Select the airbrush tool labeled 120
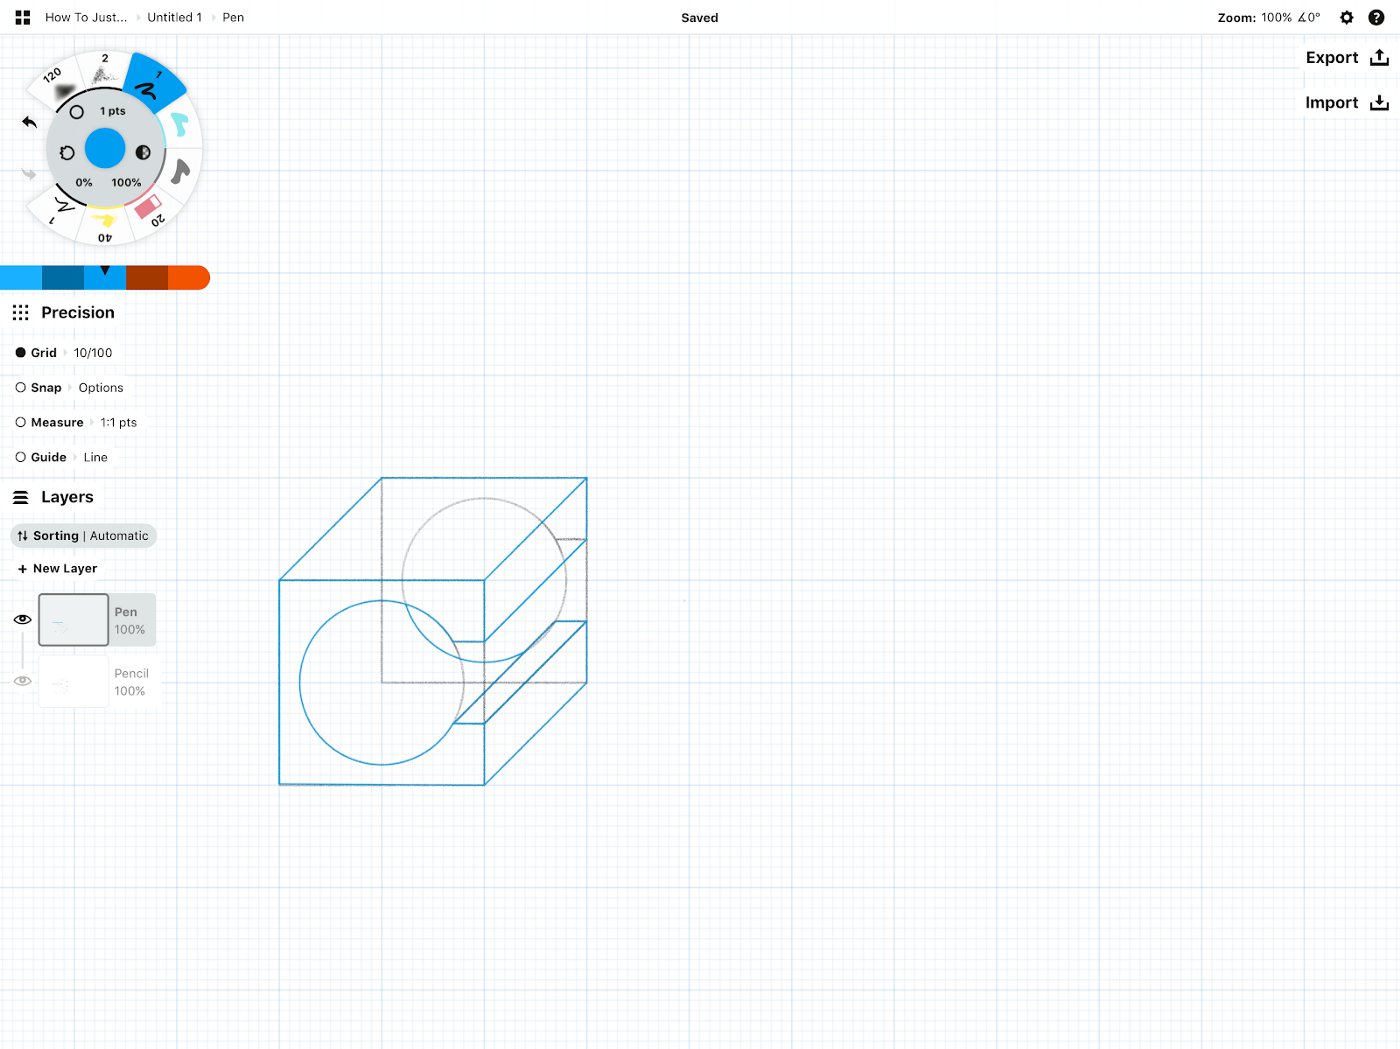This screenshot has height=1049, width=1400. [x=58, y=84]
